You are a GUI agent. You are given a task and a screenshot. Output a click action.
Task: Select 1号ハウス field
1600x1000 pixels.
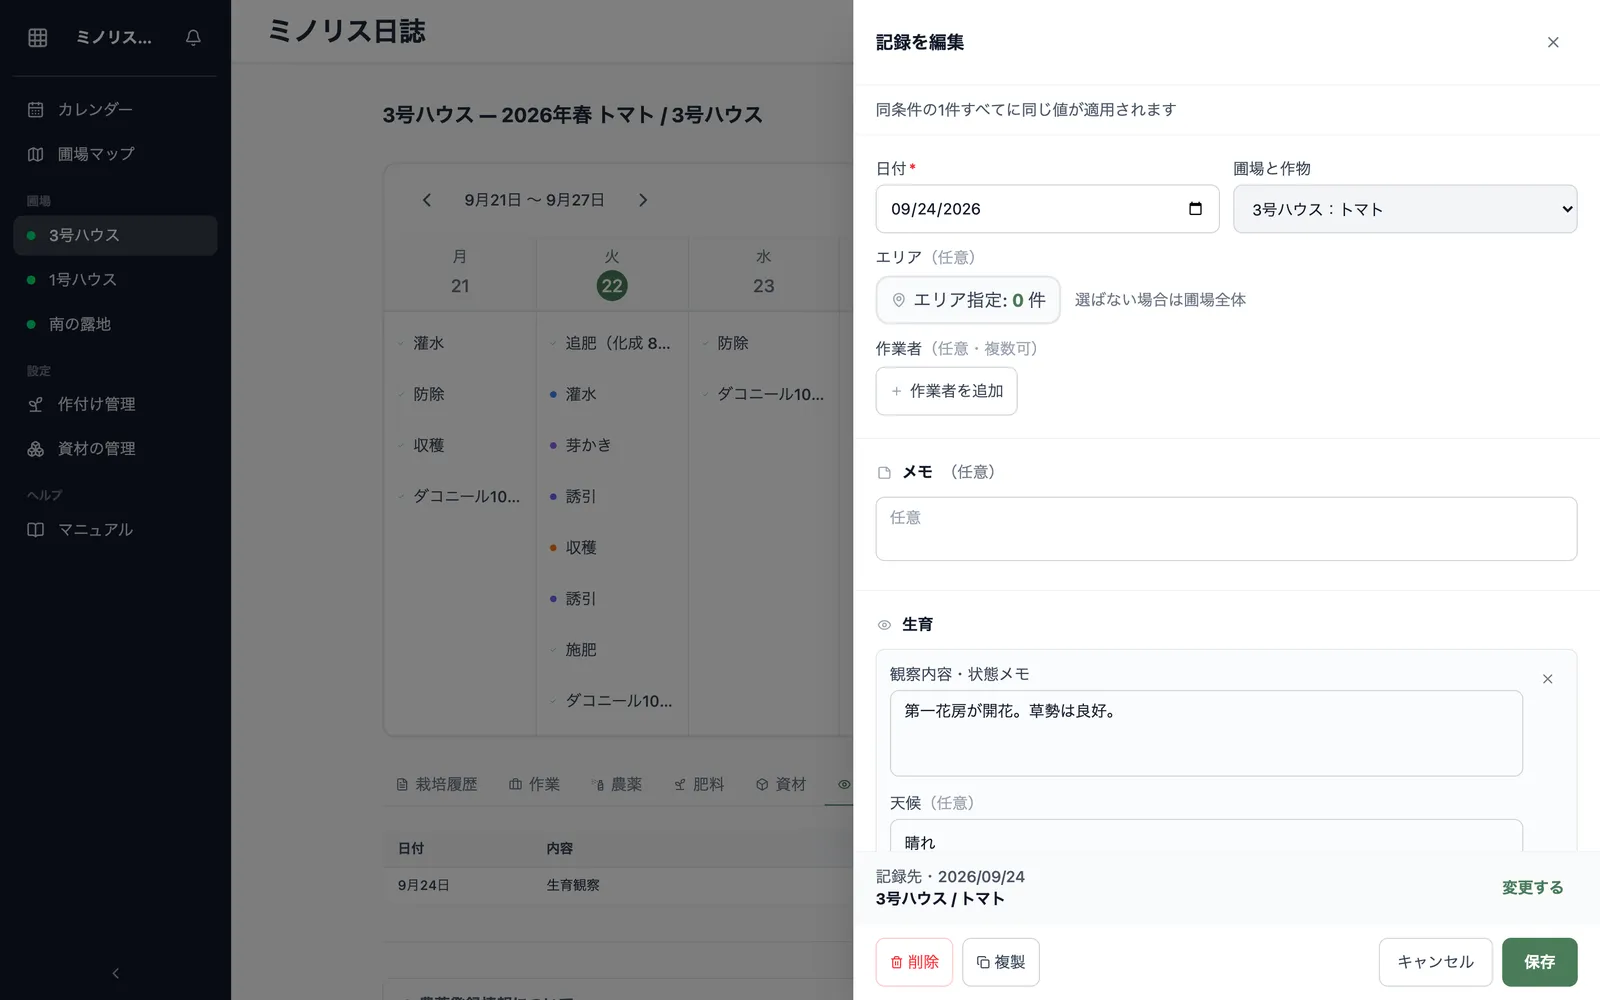(115, 280)
